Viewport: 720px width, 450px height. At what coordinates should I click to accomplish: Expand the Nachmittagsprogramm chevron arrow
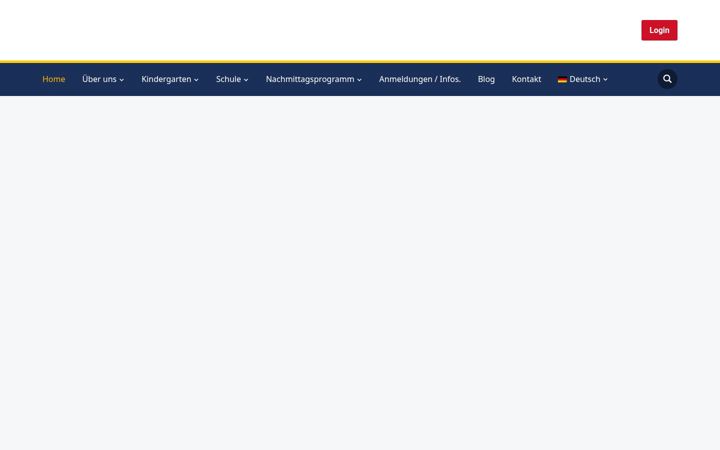point(359,80)
